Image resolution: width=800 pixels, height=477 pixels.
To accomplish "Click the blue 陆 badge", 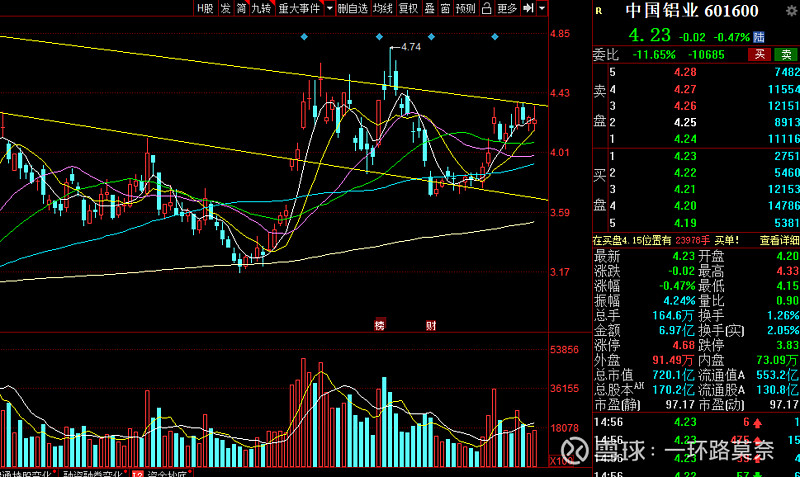I will 759,37.
